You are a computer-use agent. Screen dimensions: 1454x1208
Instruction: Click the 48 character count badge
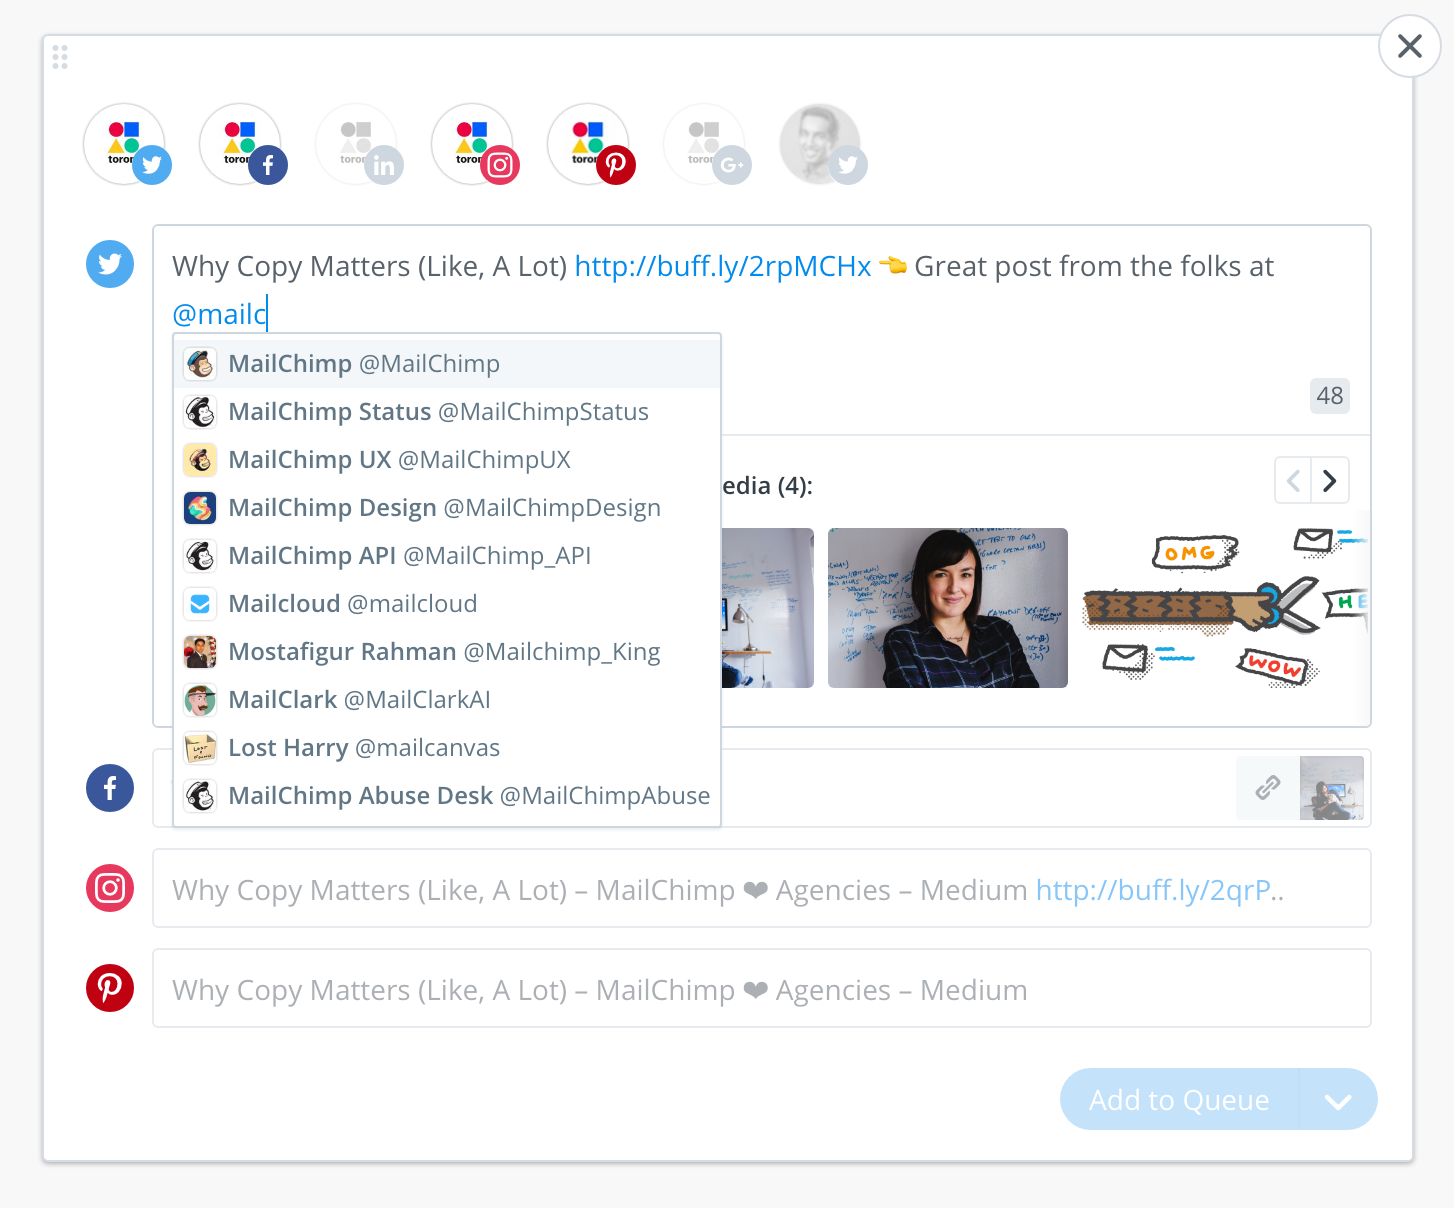(x=1330, y=396)
